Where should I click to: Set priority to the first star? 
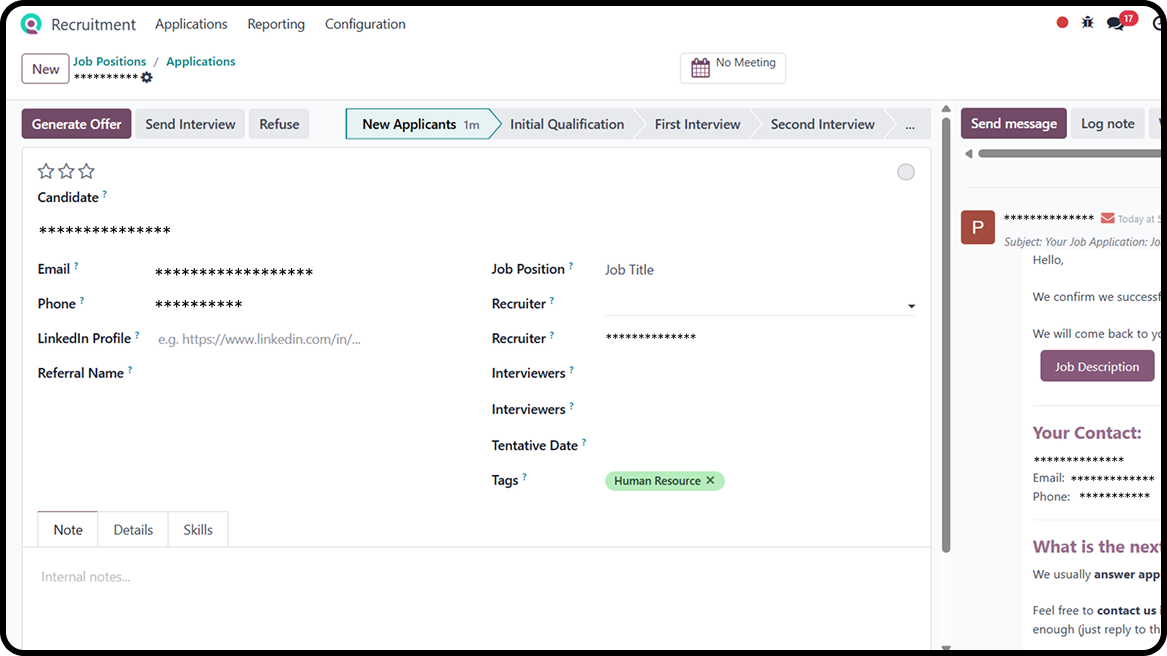pyautogui.click(x=46, y=171)
